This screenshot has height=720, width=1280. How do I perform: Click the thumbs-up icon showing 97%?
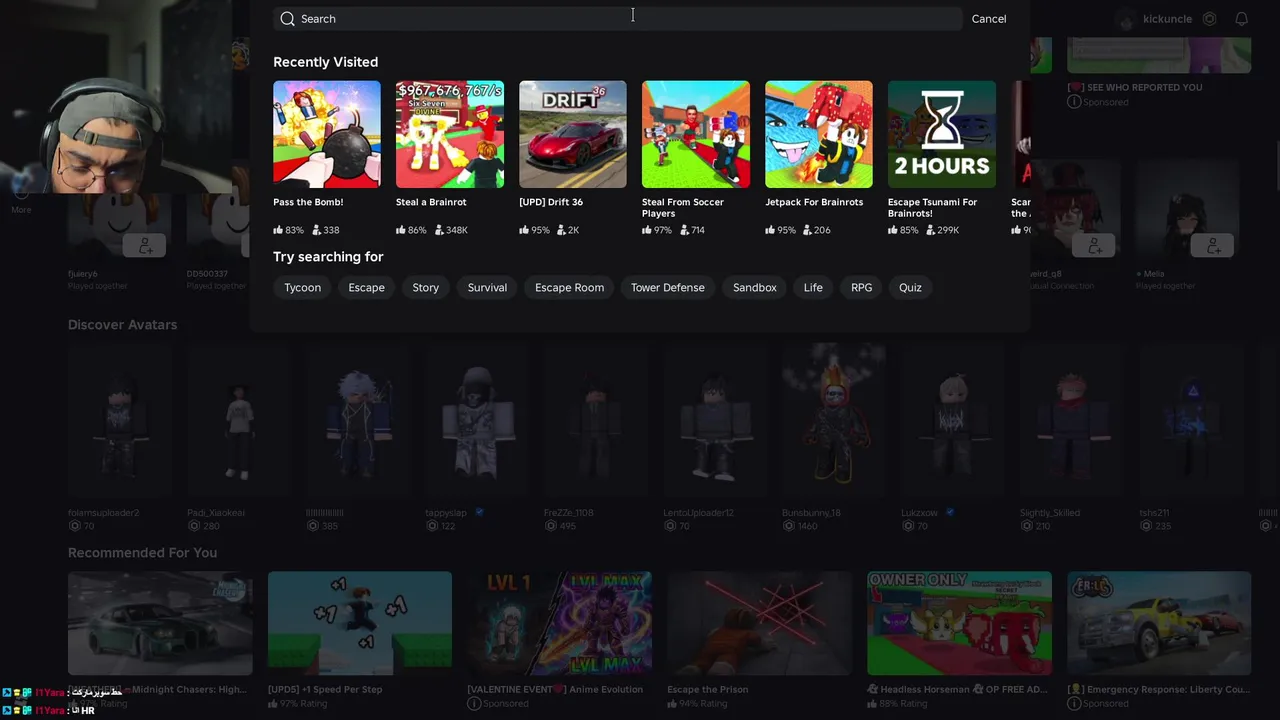647,230
